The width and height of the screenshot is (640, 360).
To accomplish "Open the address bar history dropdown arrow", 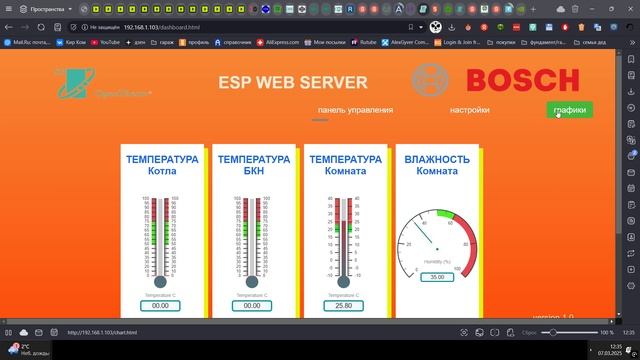I will (x=421, y=27).
